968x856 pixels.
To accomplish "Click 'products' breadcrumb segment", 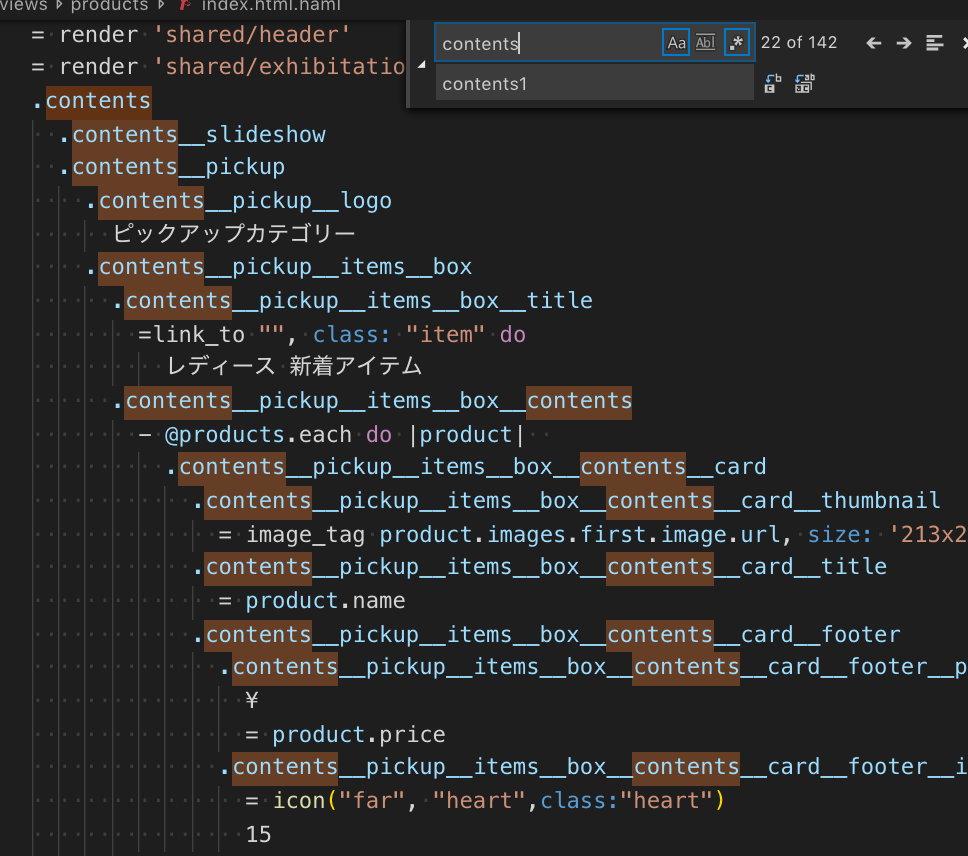I will 109,6.
